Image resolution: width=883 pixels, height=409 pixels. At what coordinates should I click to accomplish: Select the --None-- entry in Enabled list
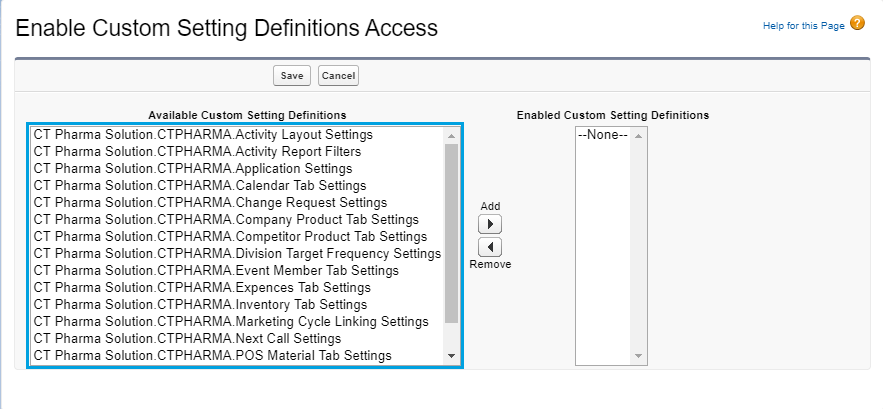603,135
